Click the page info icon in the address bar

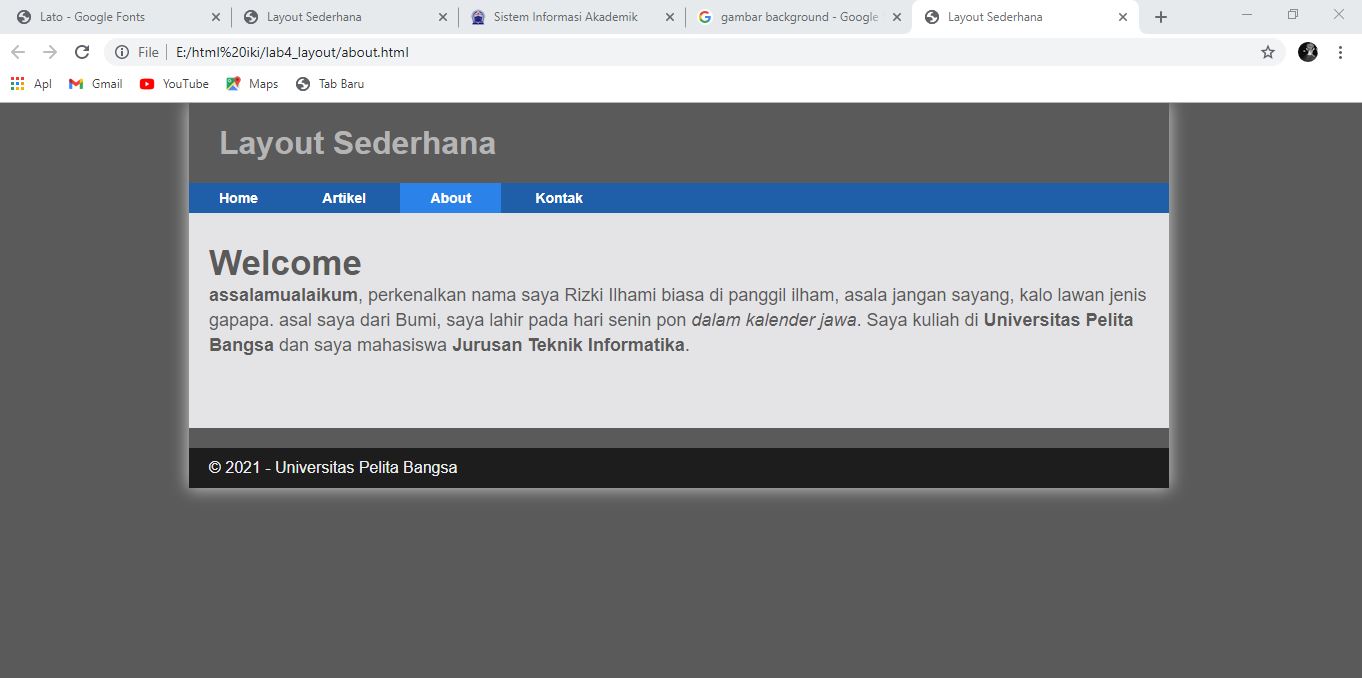click(120, 52)
